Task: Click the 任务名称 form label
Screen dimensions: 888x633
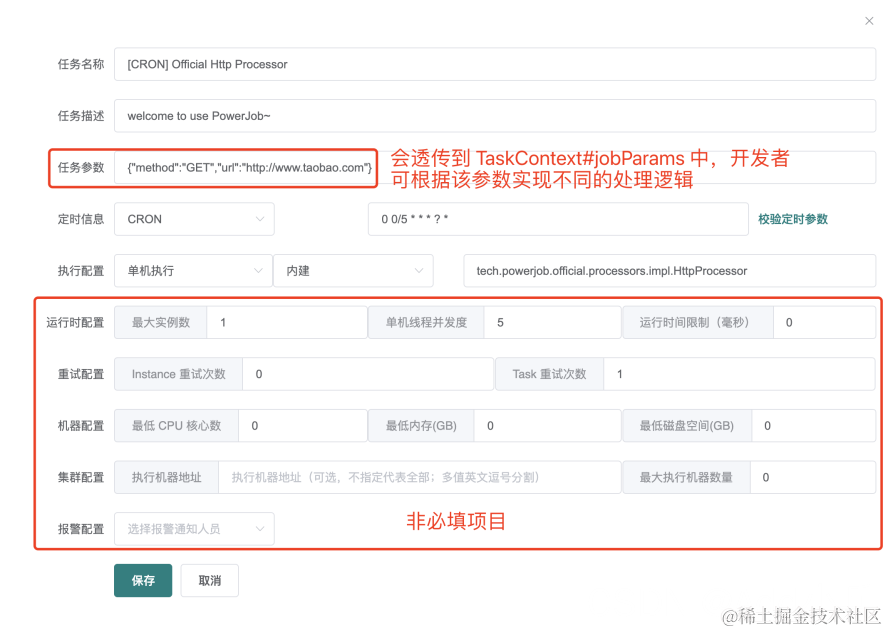Action: (x=81, y=64)
